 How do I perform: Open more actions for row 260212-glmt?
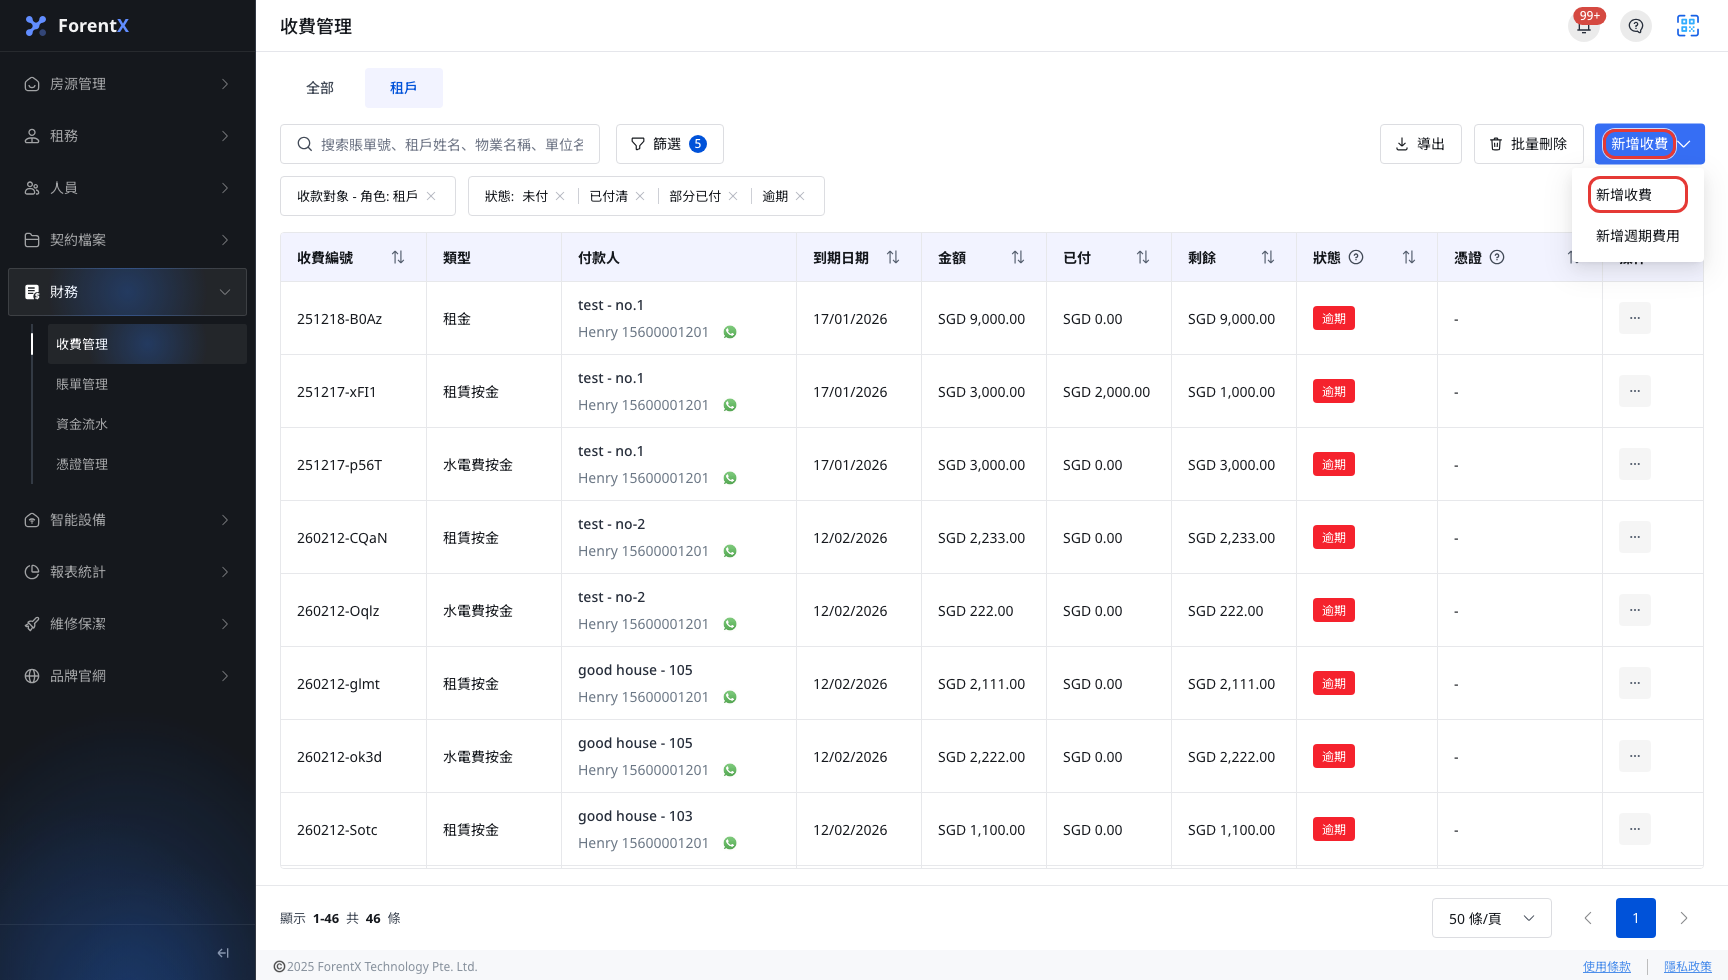coord(1635,683)
